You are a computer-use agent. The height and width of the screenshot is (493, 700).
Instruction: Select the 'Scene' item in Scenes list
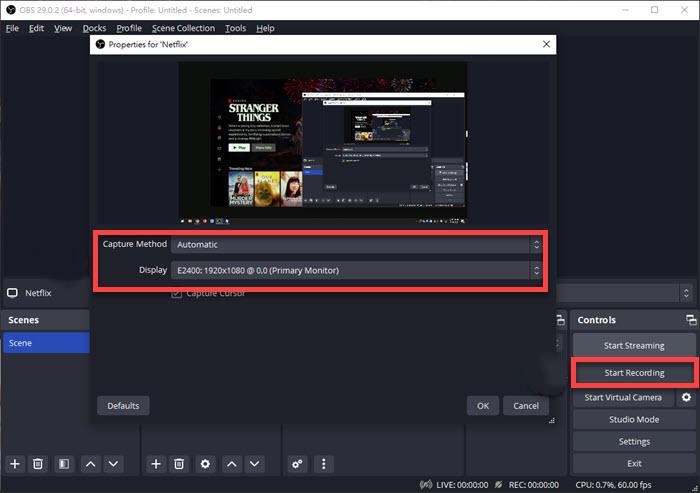click(46, 343)
